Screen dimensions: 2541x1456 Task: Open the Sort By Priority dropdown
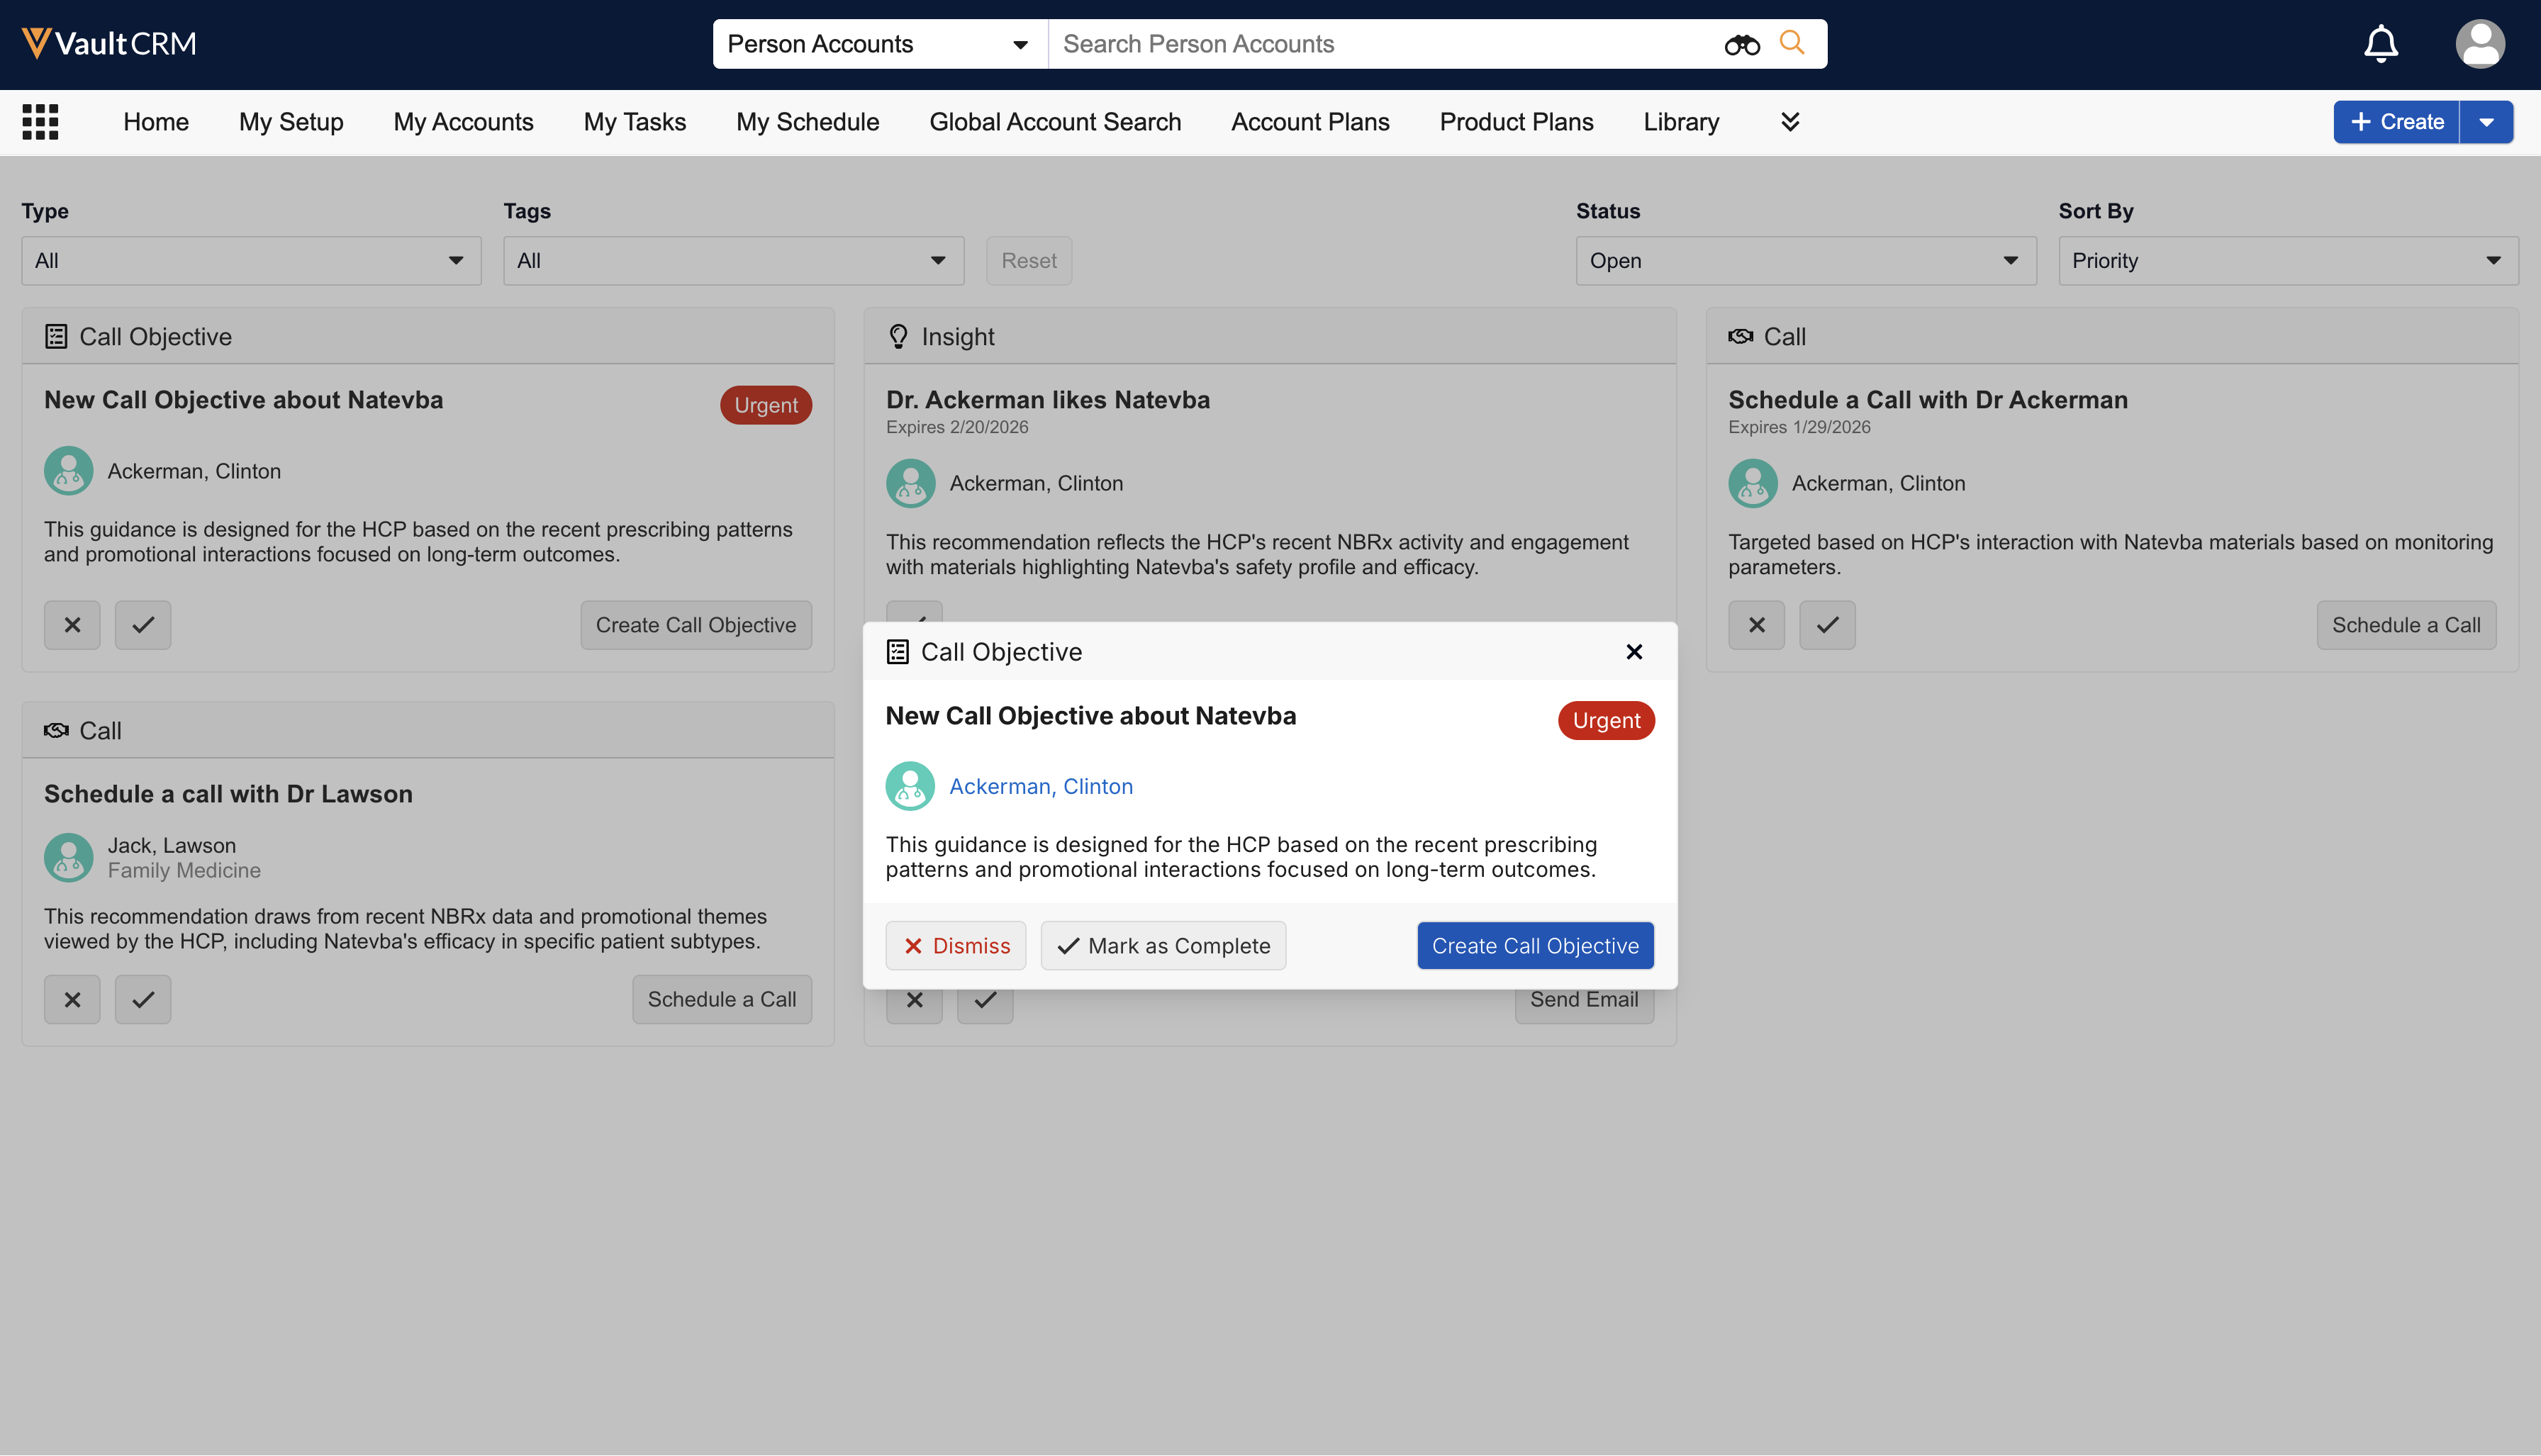click(2287, 261)
